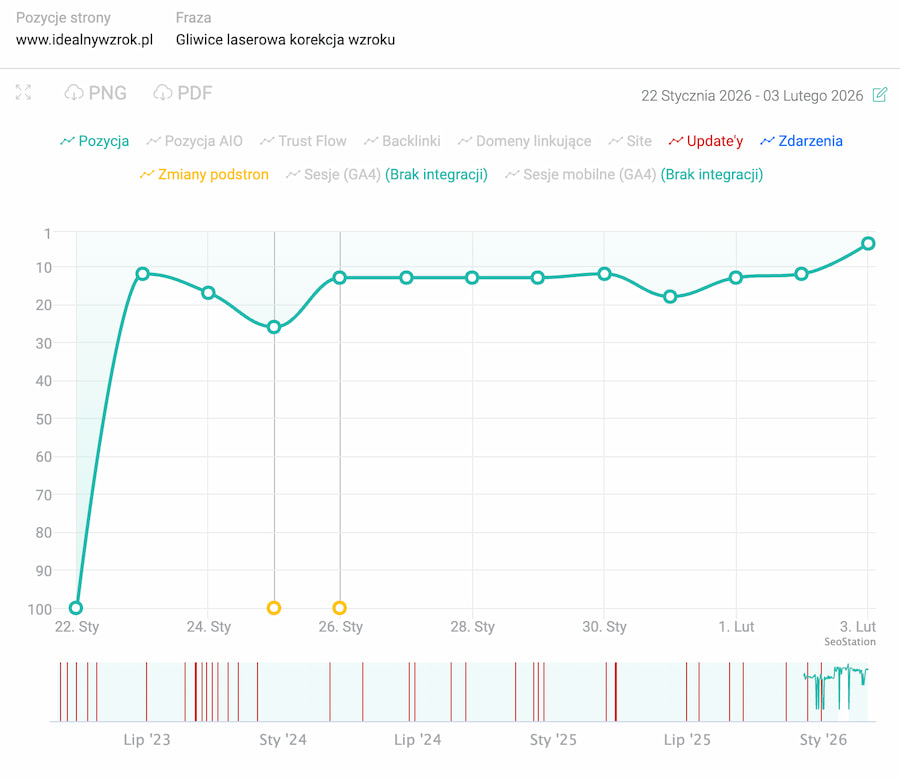
Task: Click the last data point at 3. Lut
Action: (x=868, y=244)
